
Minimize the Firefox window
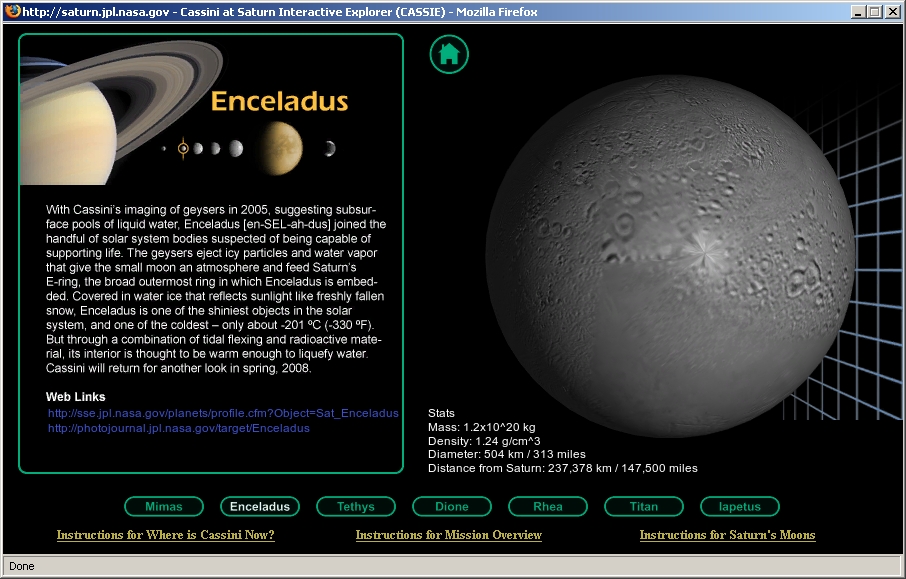point(859,12)
